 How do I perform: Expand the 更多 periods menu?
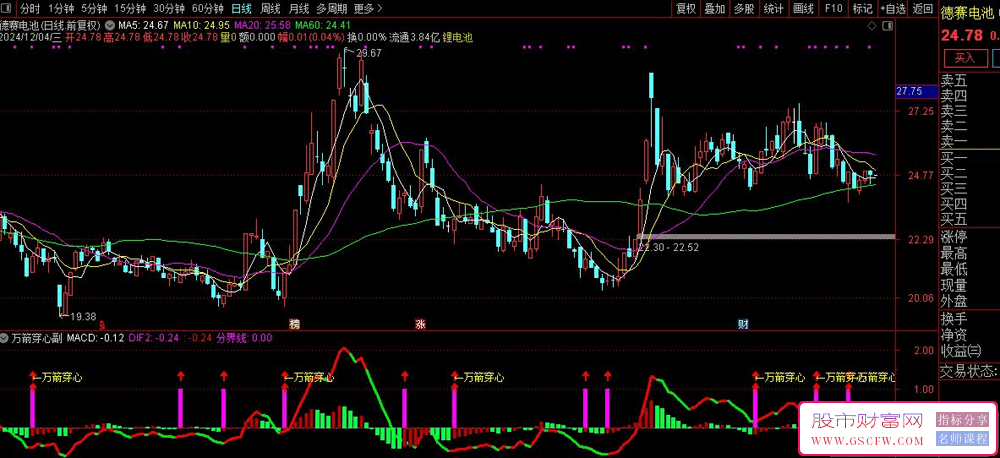pyautogui.click(x=368, y=9)
